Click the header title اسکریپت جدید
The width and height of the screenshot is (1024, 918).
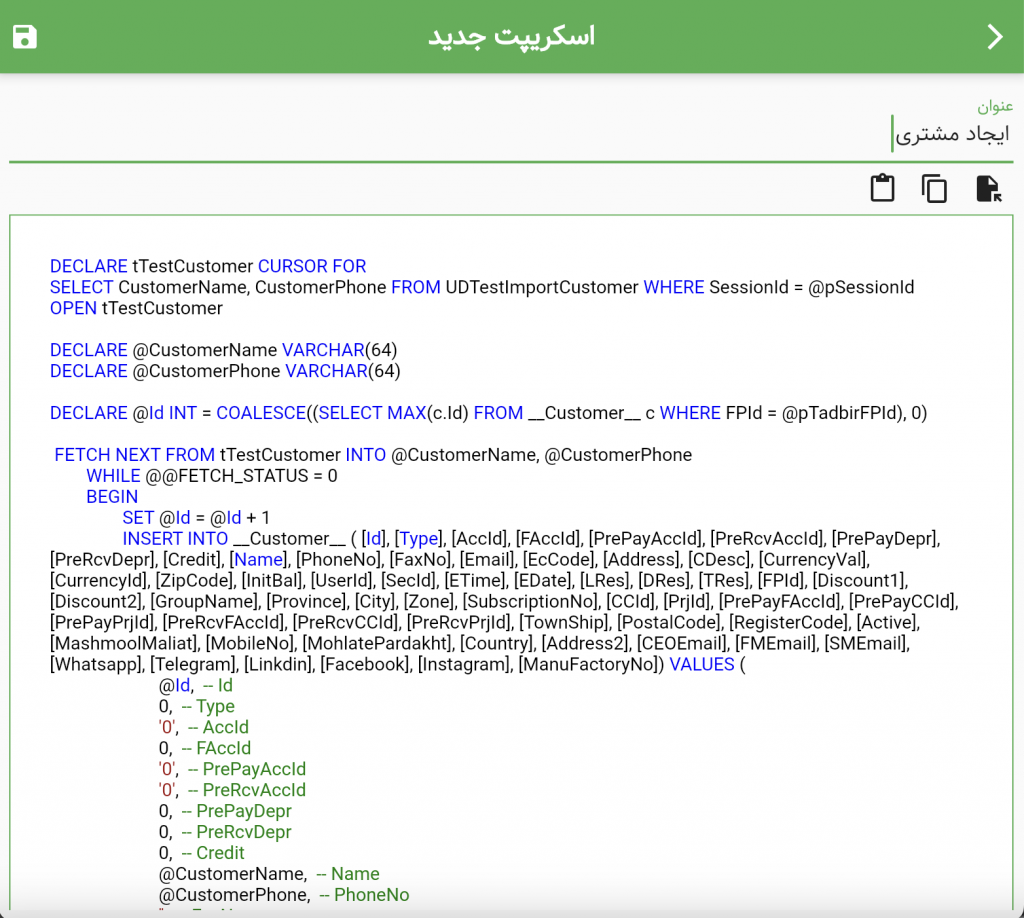pos(511,37)
